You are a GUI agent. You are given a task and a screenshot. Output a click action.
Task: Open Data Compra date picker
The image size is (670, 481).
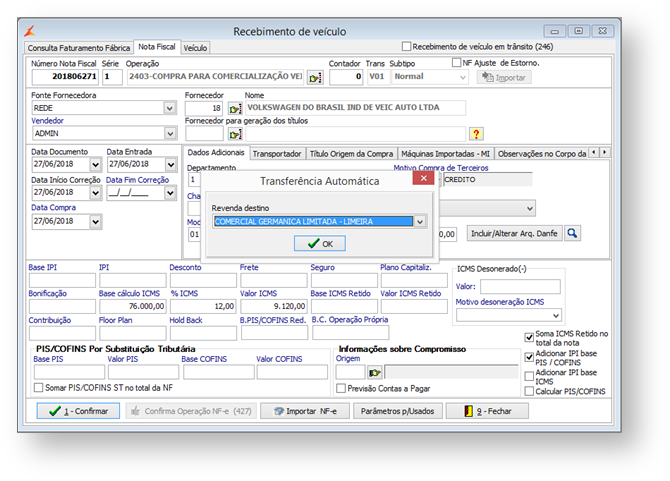[x=95, y=222]
